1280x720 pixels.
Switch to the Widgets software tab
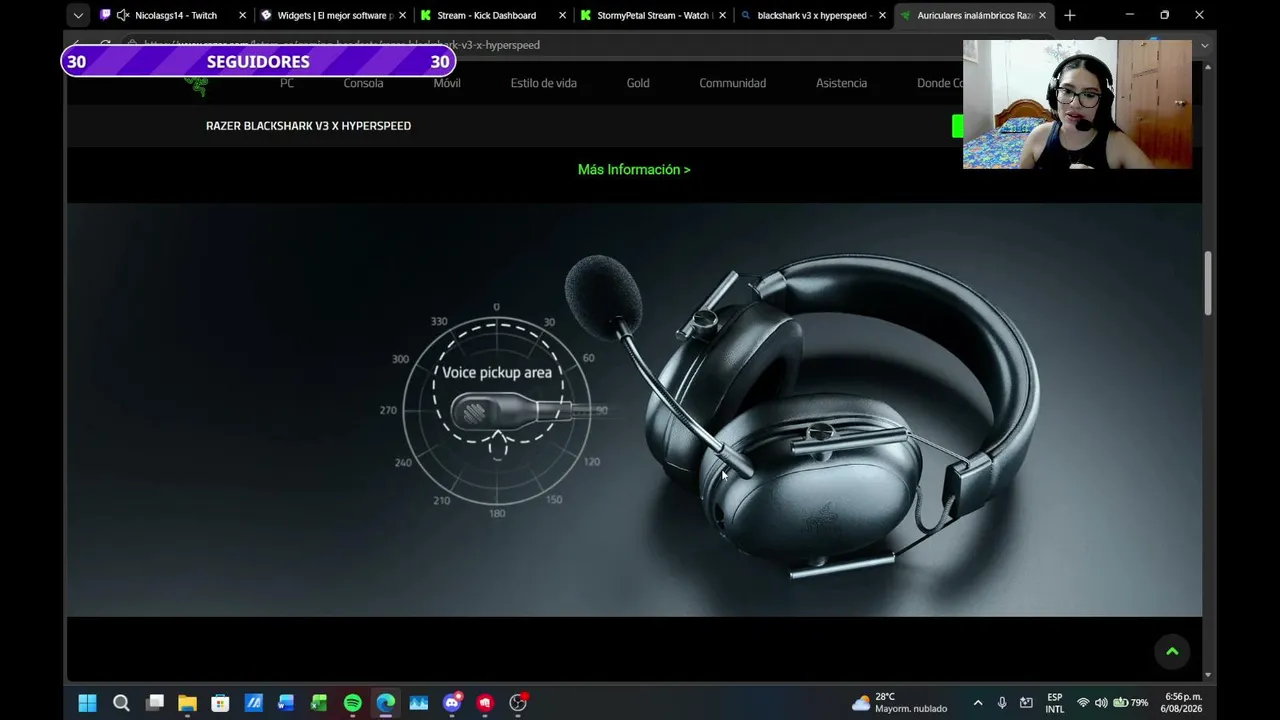335,16
